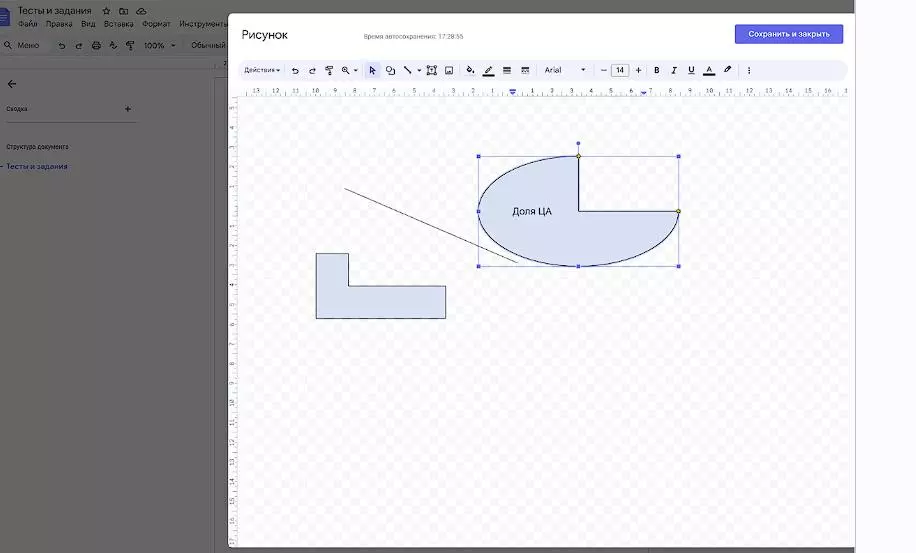
Task: Open the border weight options
Action: (x=507, y=71)
